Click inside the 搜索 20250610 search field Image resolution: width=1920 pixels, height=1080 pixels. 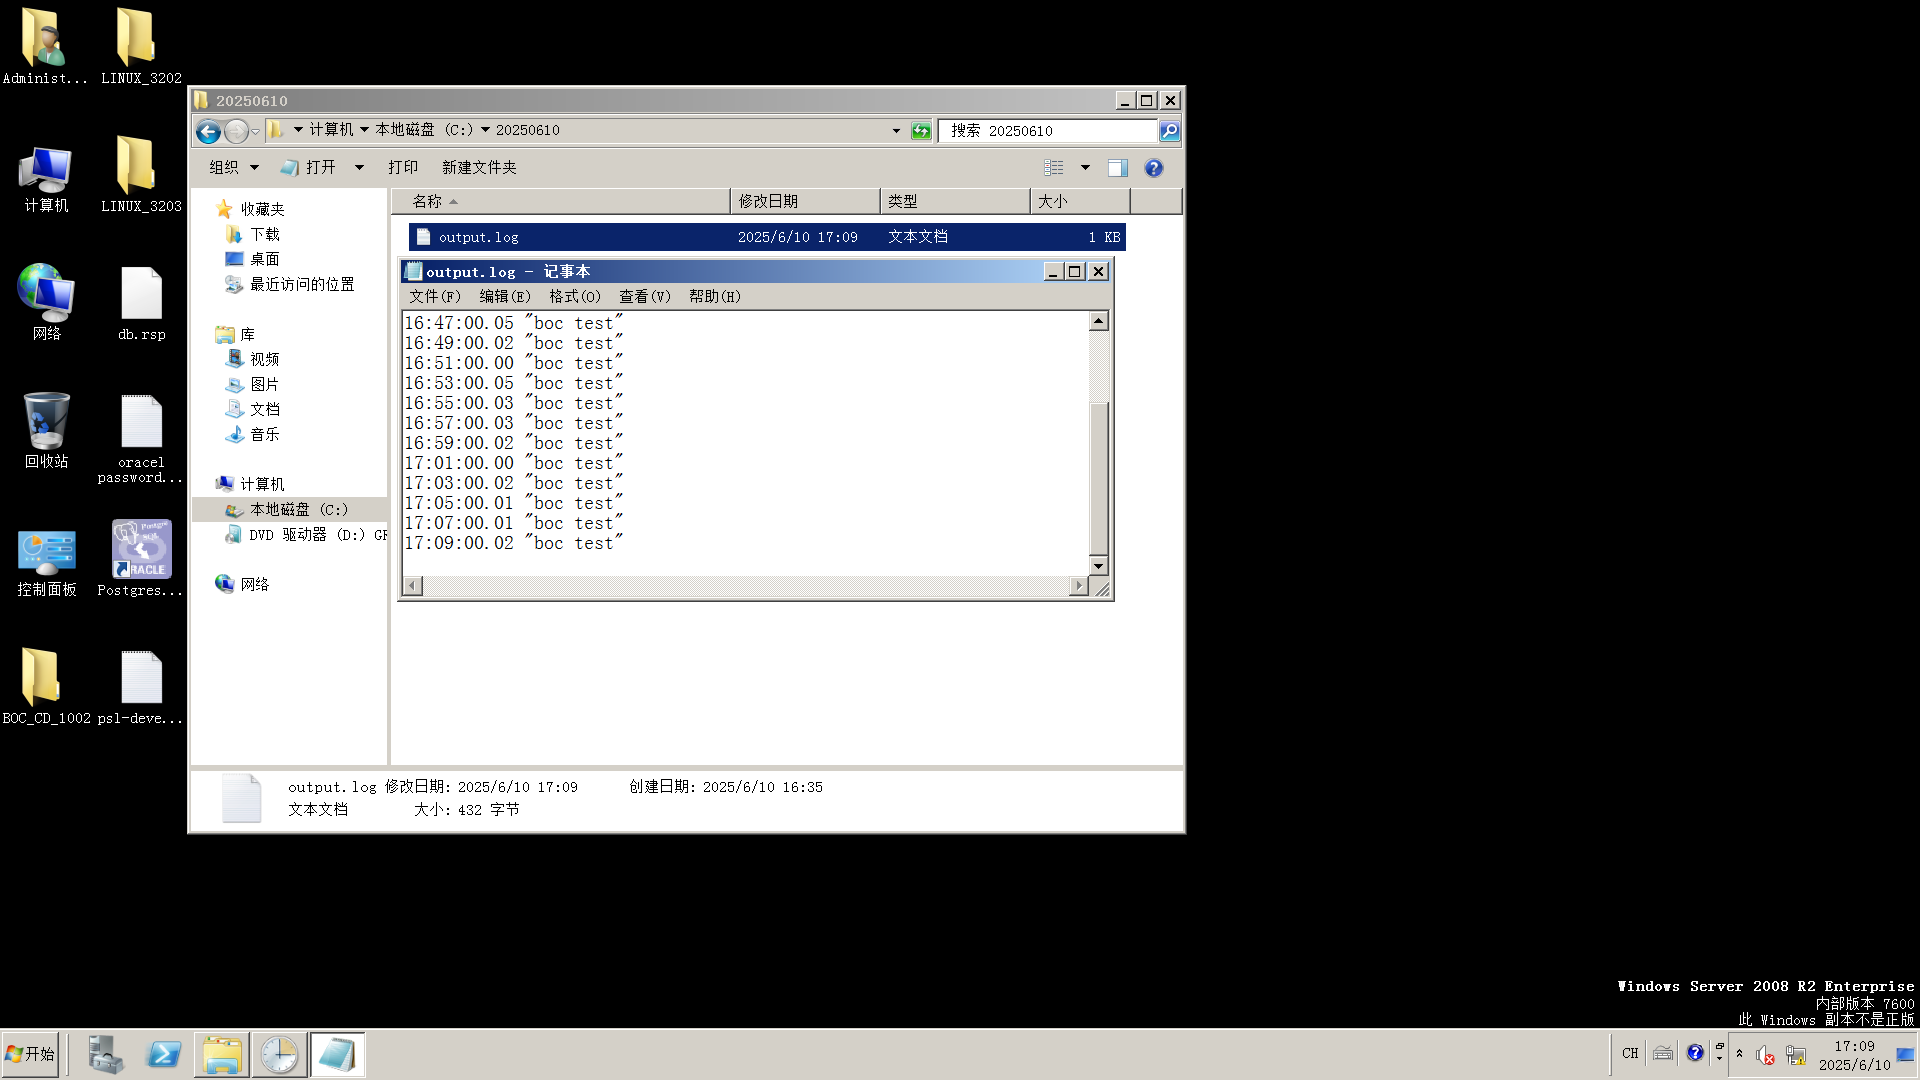click(x=1046, y=131)
